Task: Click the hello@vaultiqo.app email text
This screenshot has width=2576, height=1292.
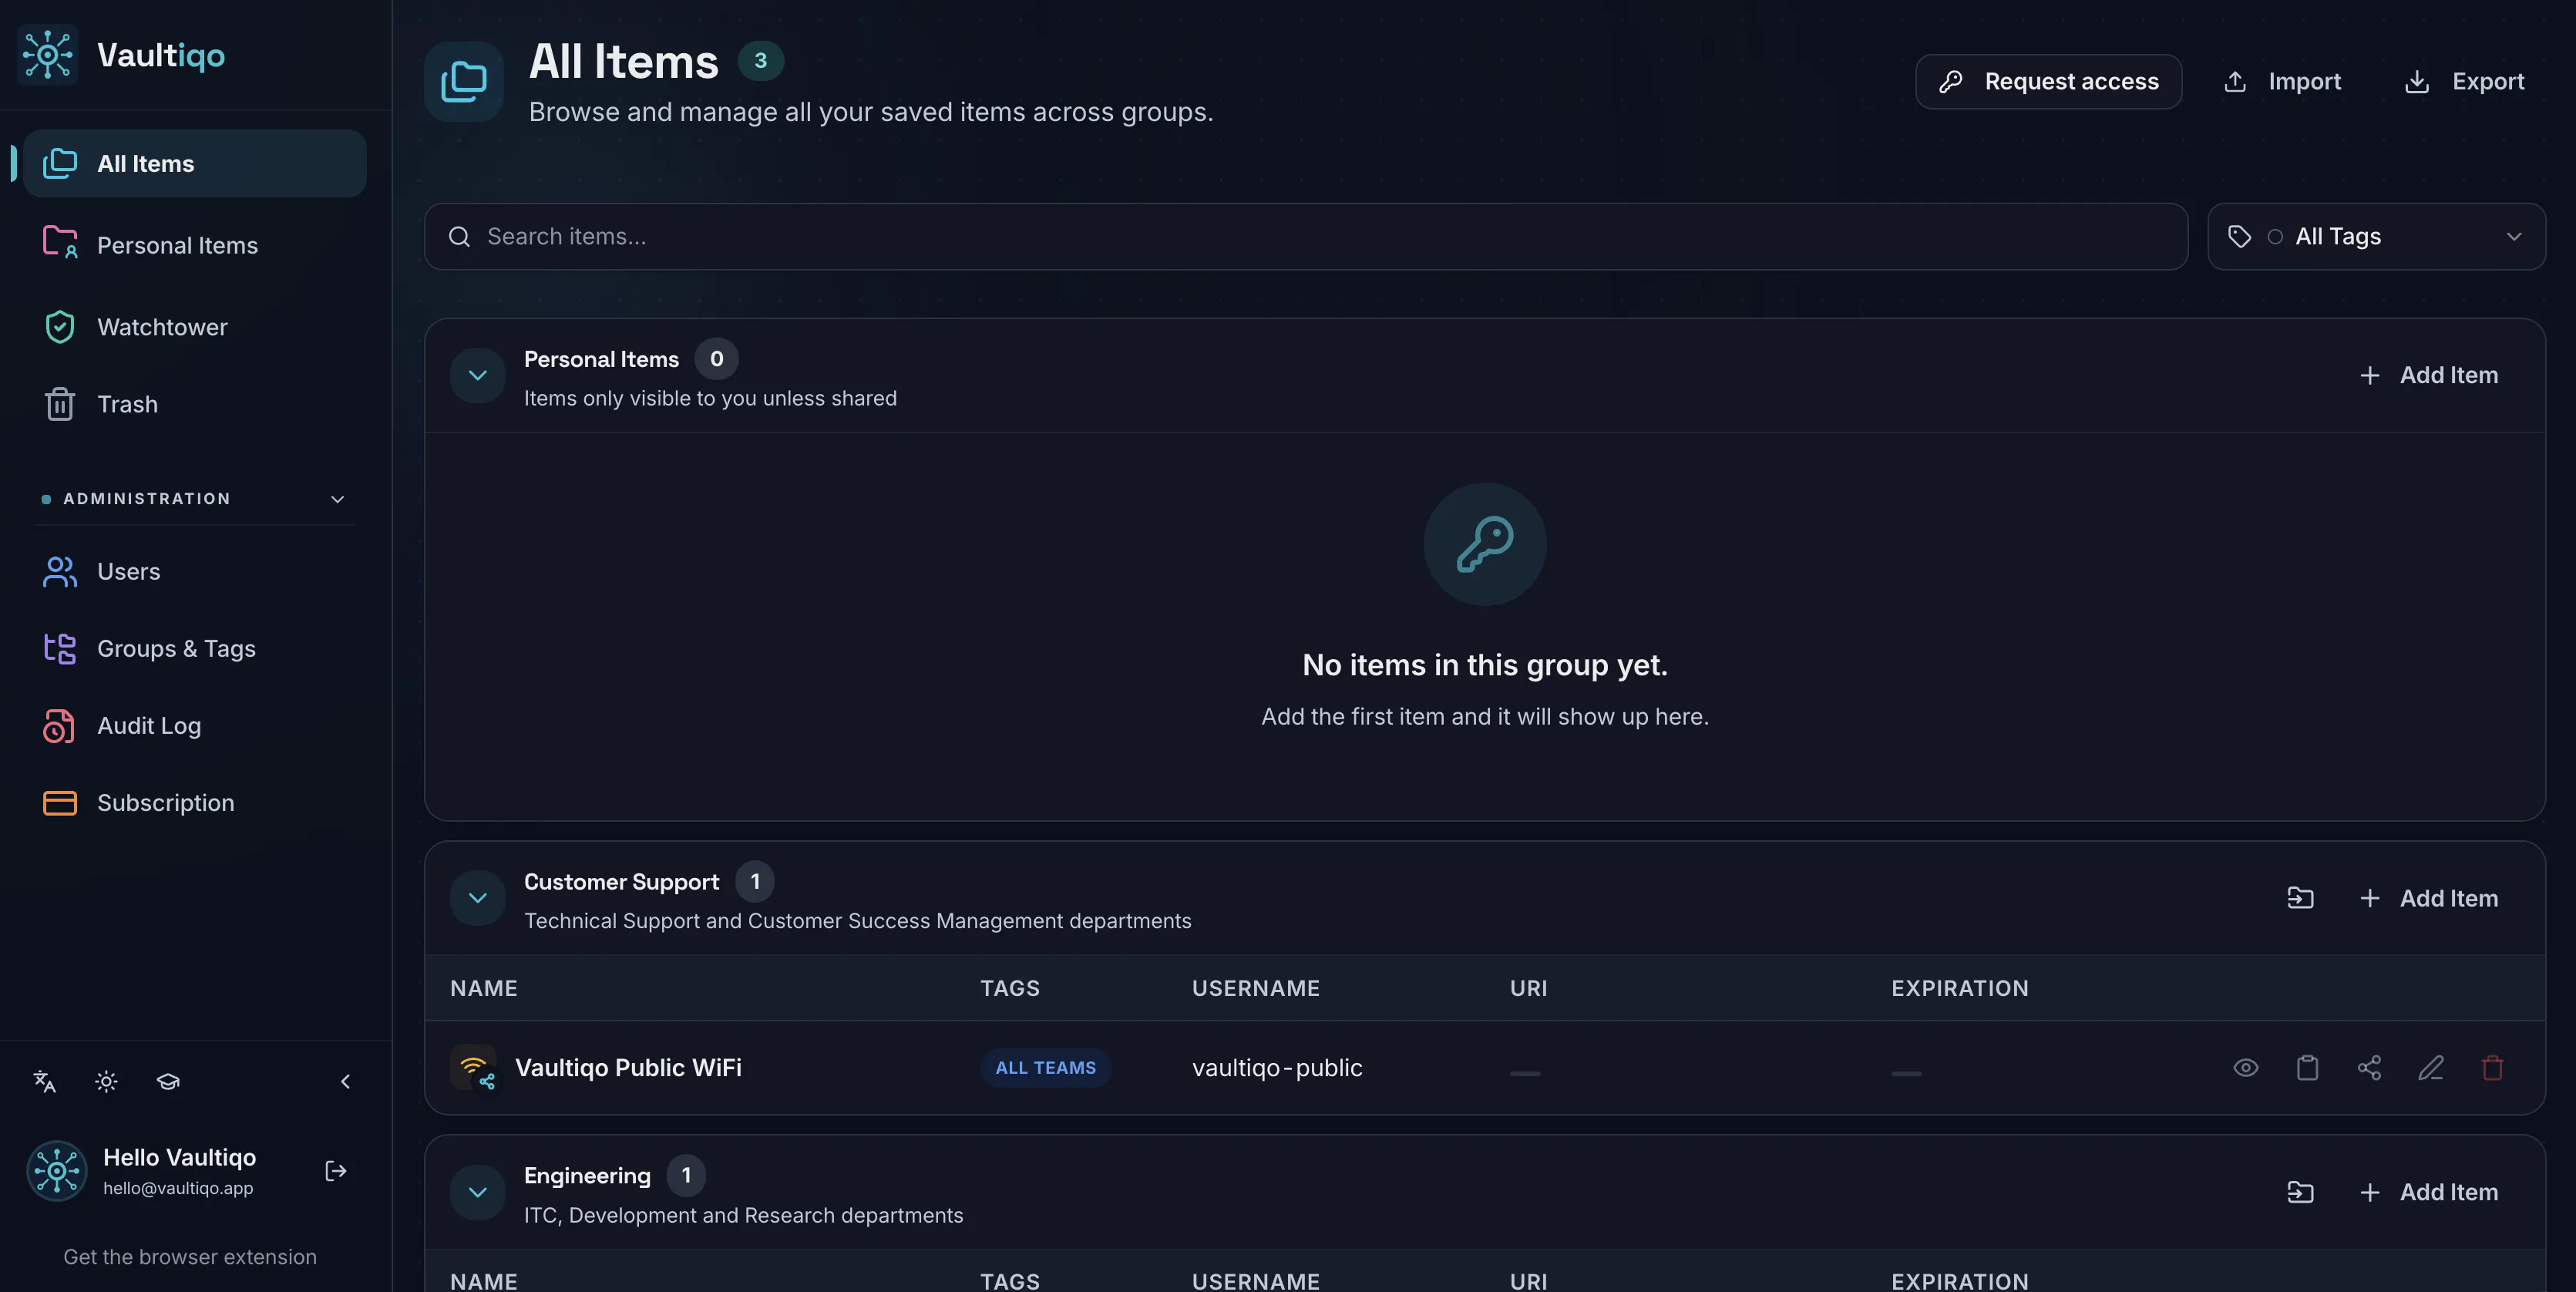Action: 178,1188
